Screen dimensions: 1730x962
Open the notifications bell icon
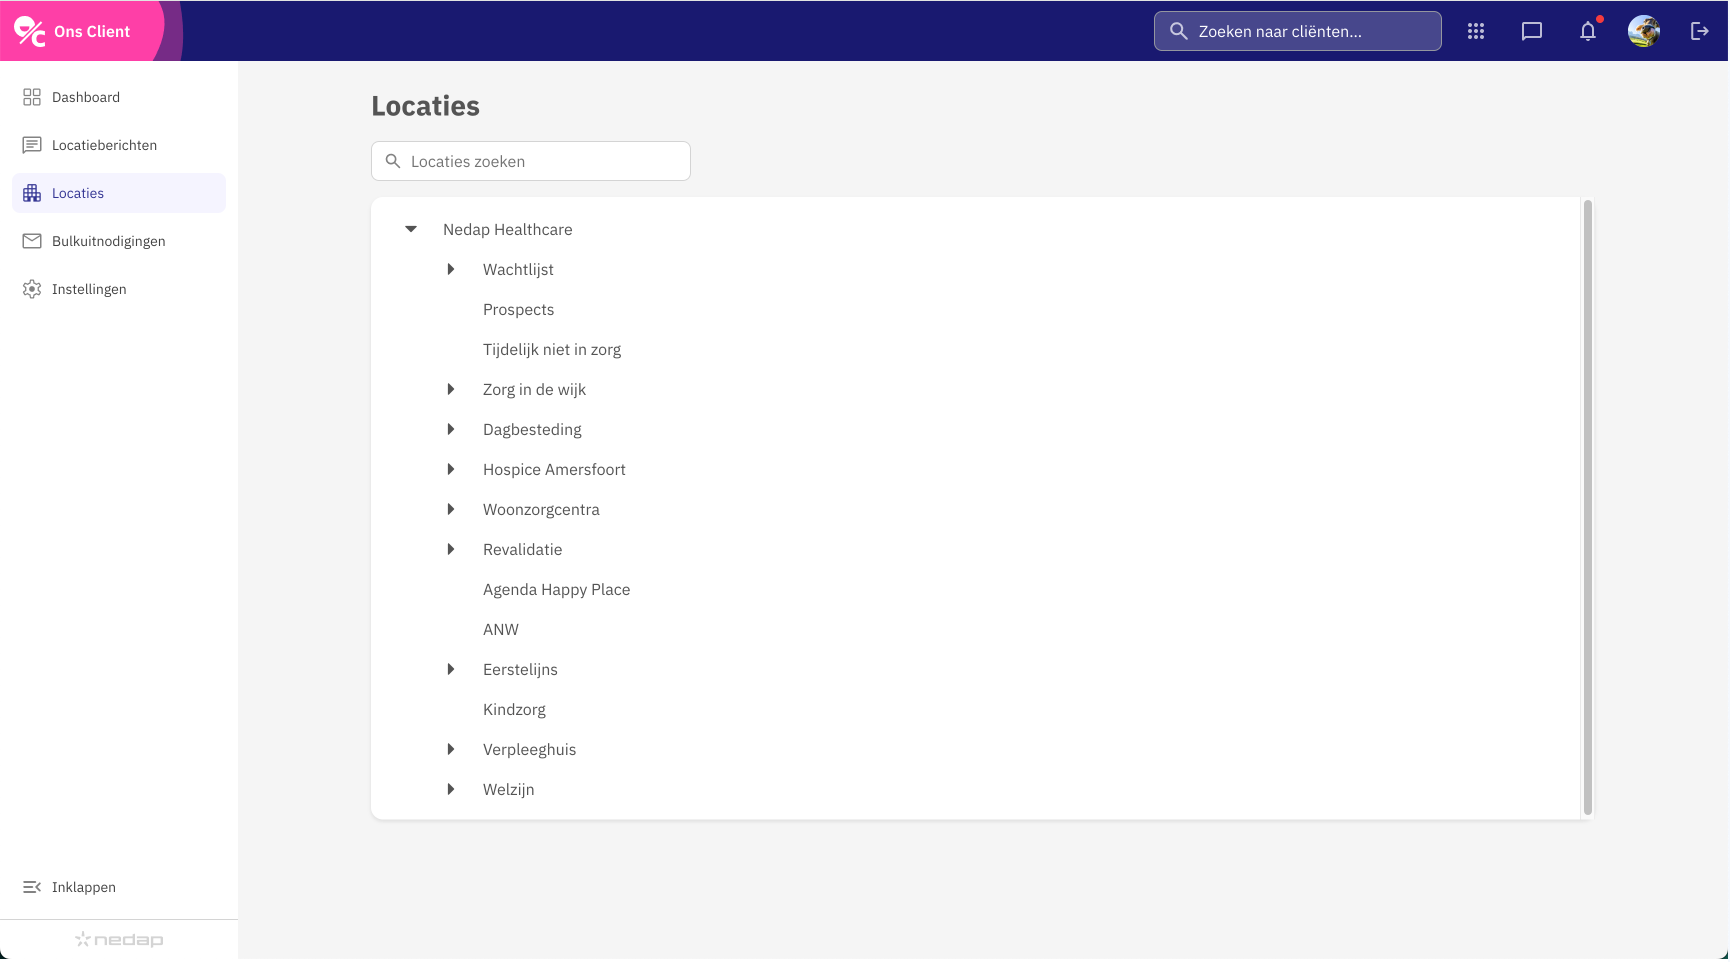[x=1588, y=32]
